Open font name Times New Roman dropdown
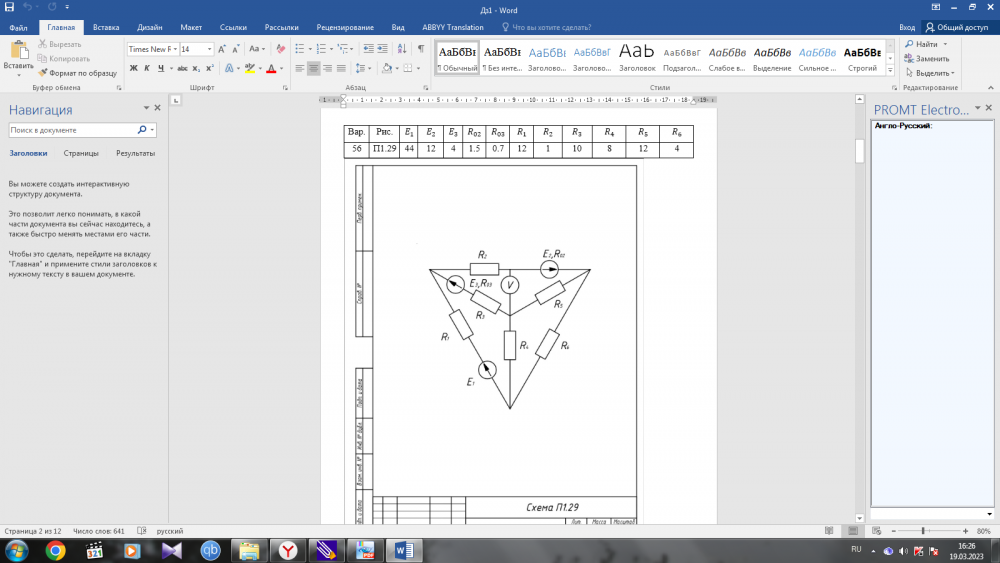Image resolution: width=1000 pixels, height=563 pixels. [175, 49]
